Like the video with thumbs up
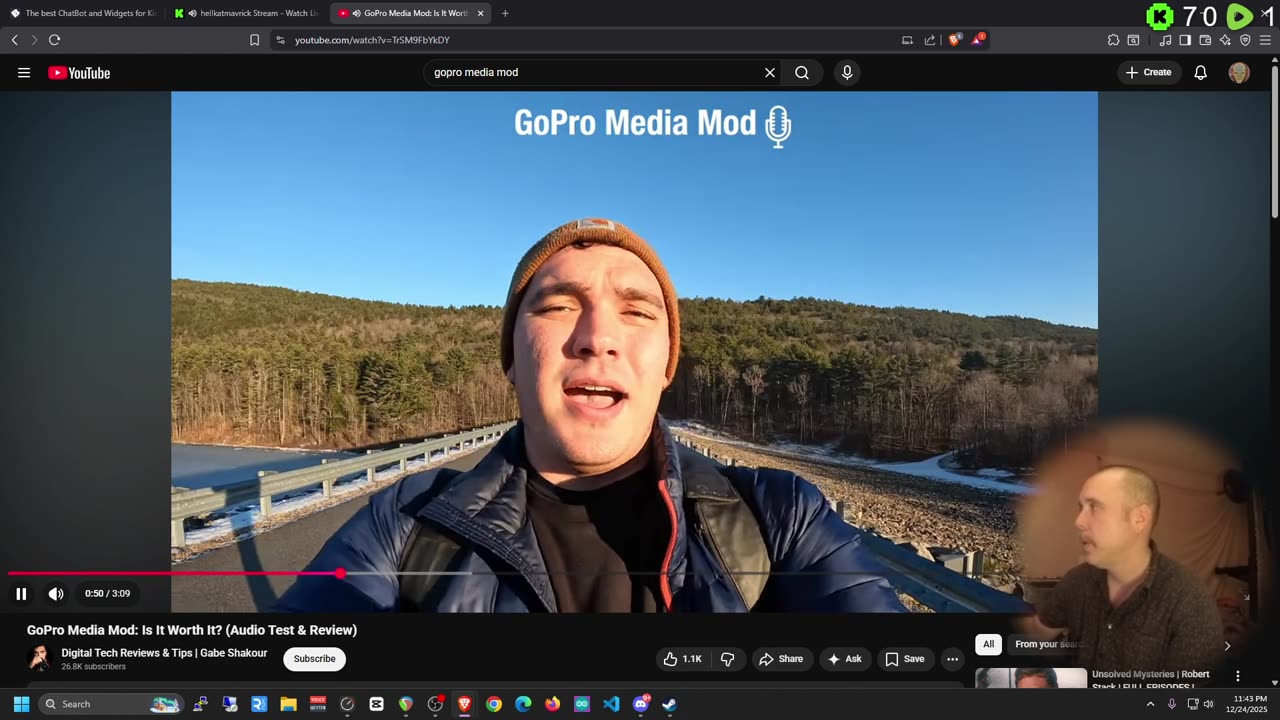Viewport: 1280px width, 720px height. pyautogui.click(x=682, y=659)
